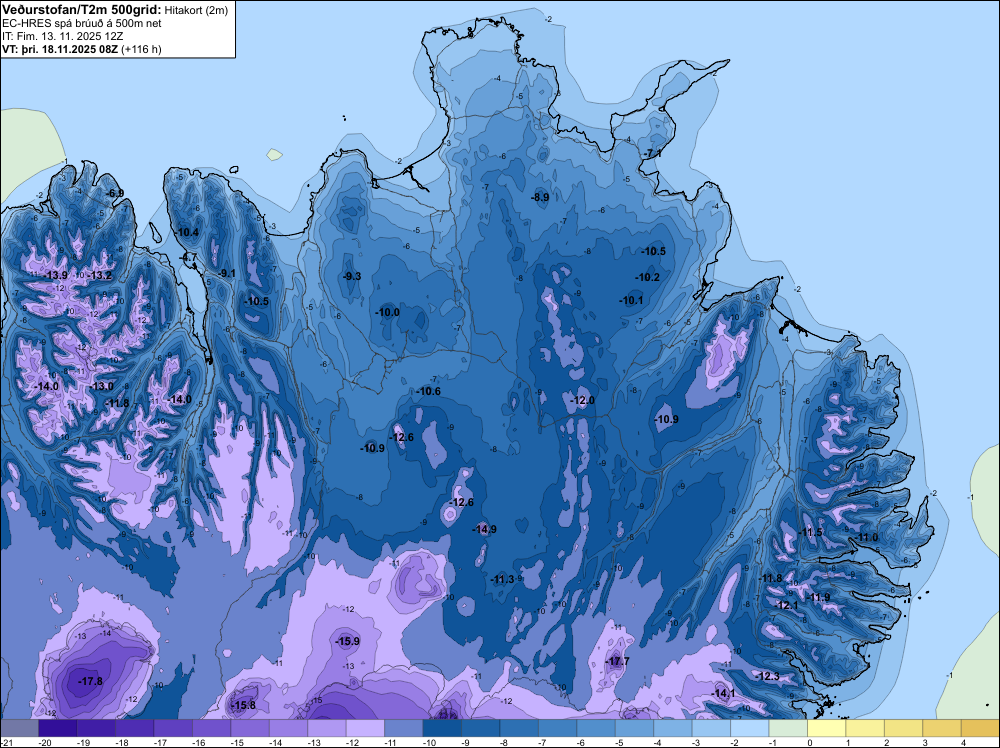
Task: Click the legend color swatch labeled -10
Action: pyautogui.click(x=442, y=728)
